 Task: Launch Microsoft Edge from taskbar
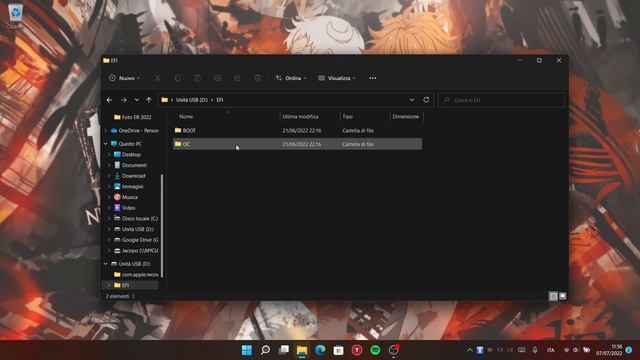coord(320,350)
